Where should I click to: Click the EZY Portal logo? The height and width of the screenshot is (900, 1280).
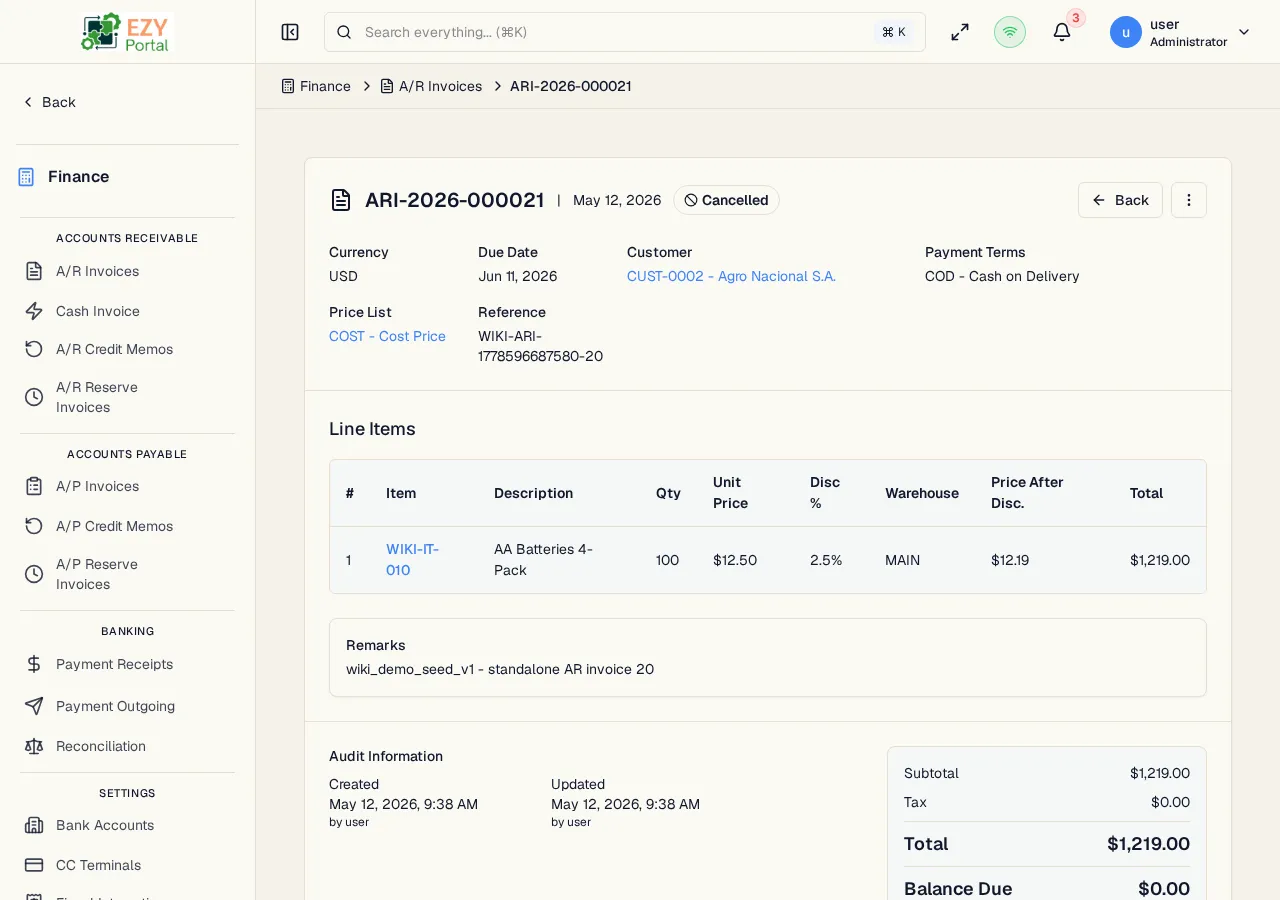click(127, 32)
